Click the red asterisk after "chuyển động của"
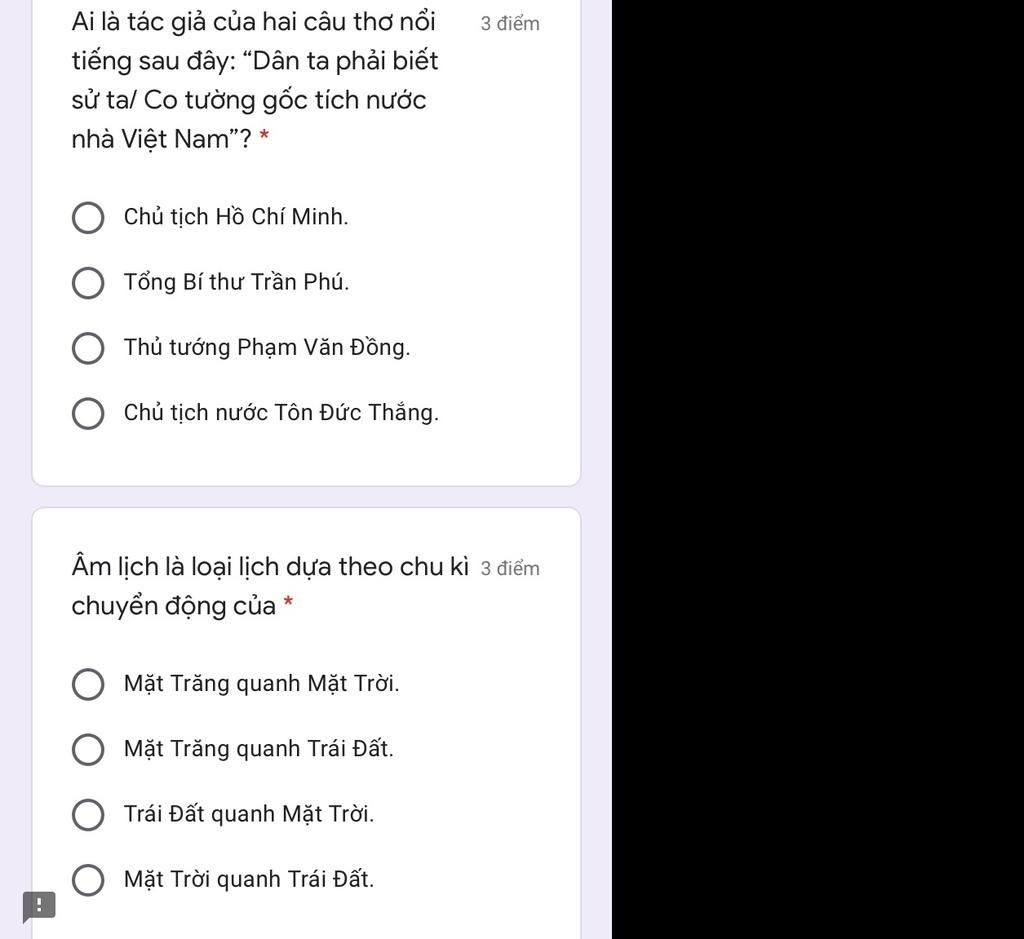The height and width of the screenshot is (939, 1024). [288, 605]
